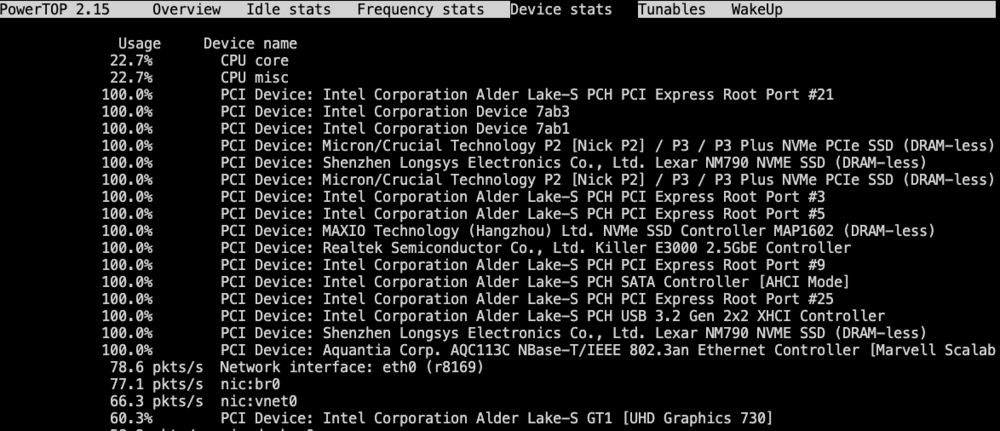Open the Idle stats tab

288,10
